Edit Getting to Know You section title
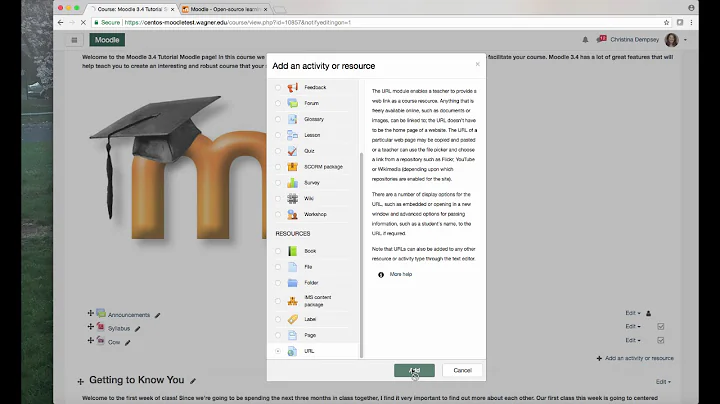720x404 pixels. pyautogui.click(x=193, y=381)
